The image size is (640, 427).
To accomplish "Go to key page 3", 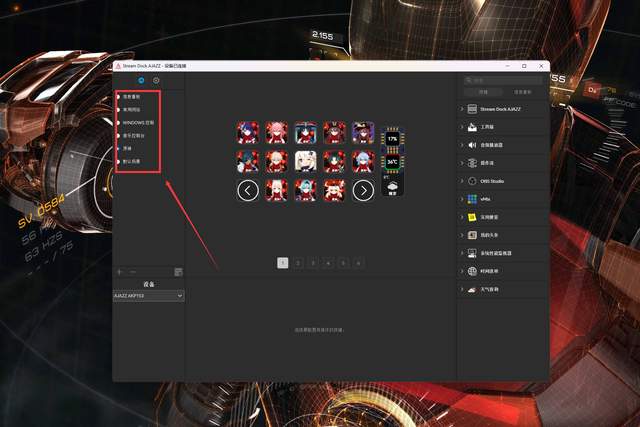I will click(313, 263).
